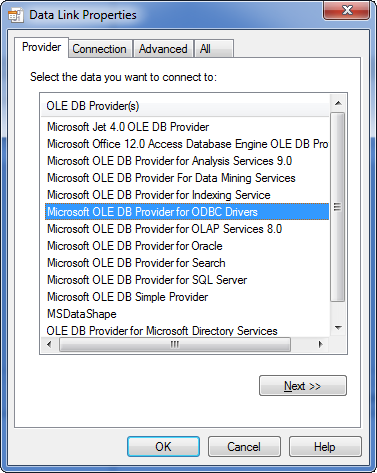Confirm with the OK button

coord(163,447)
